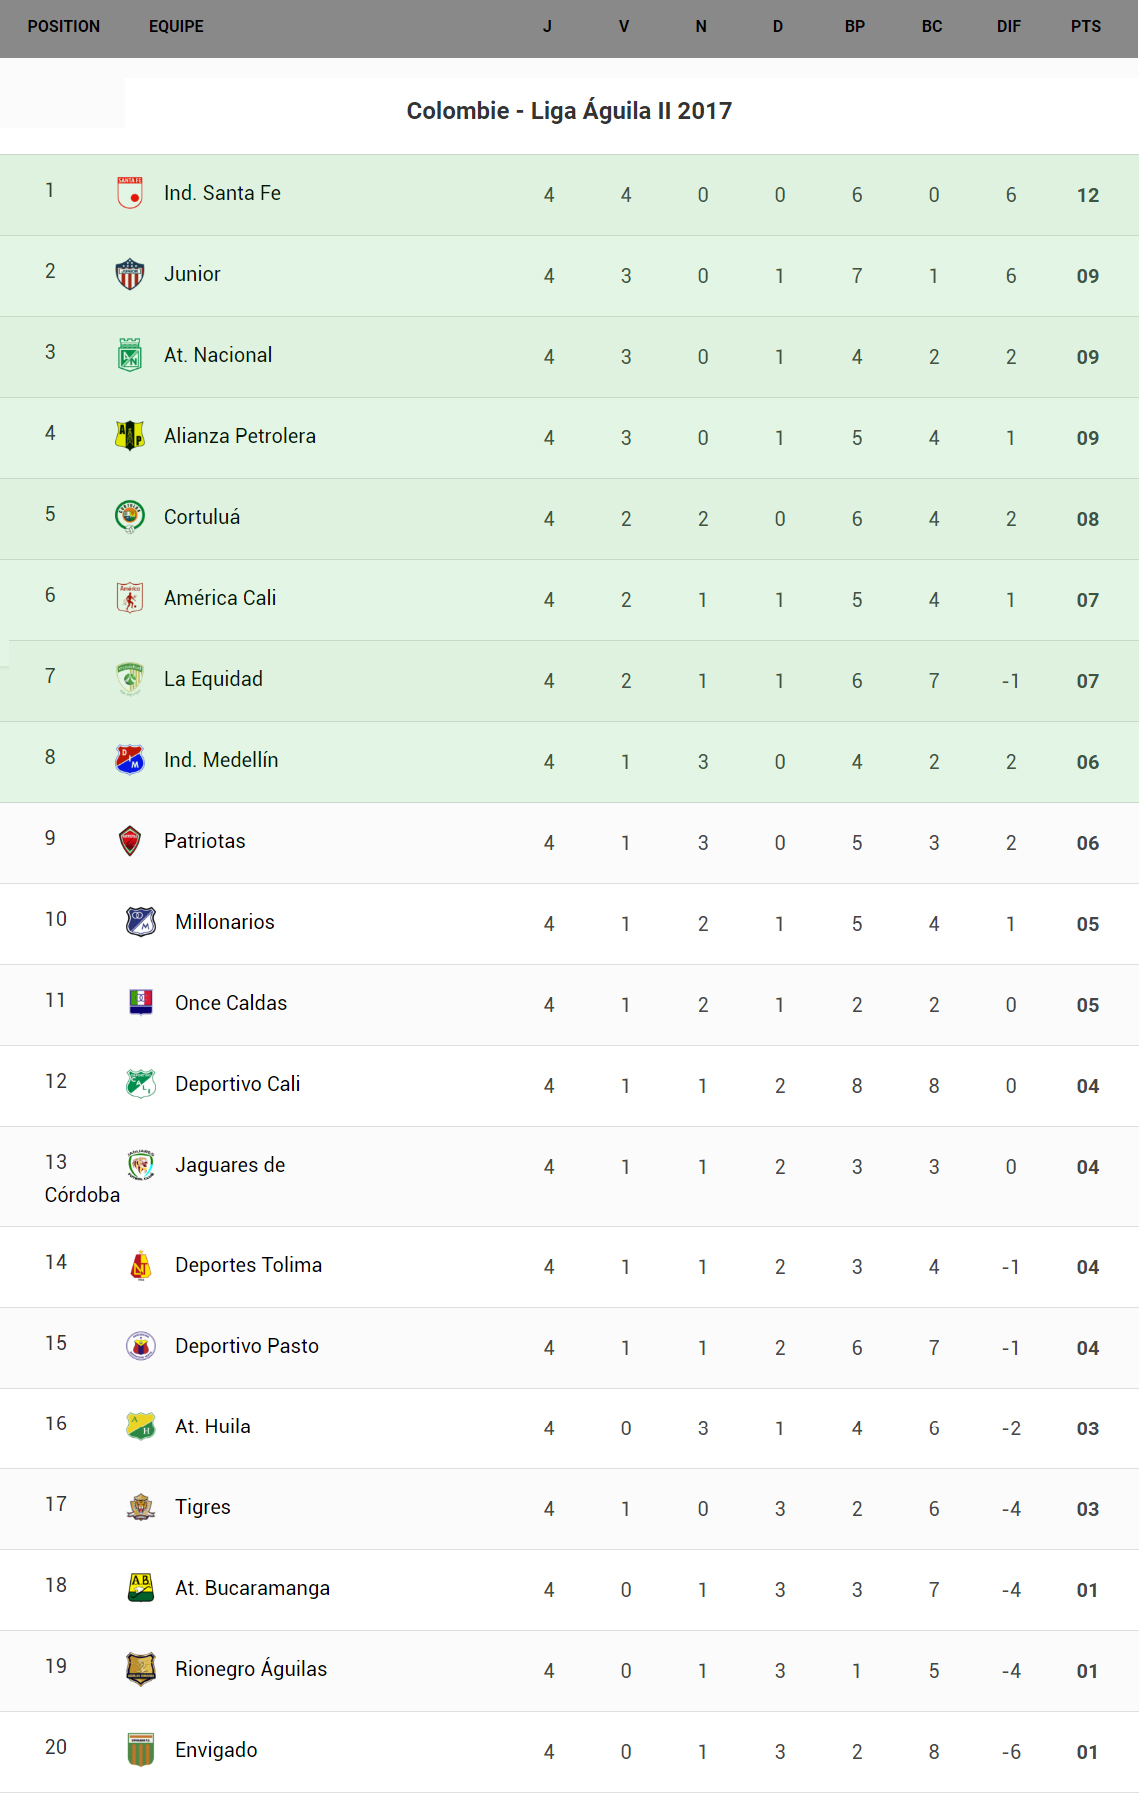Click the POSITION column header
The height and width of the screenshot is (1799, 1139).
(64, 27)
